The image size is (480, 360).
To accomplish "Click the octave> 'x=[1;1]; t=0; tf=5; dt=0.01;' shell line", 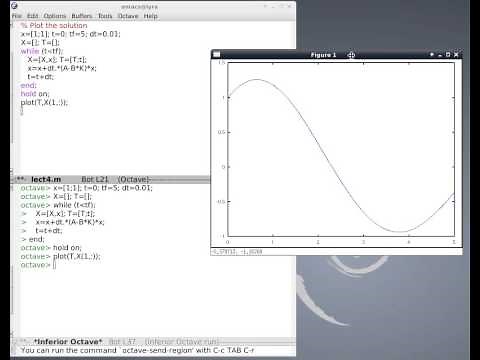I will pos(87,188).
